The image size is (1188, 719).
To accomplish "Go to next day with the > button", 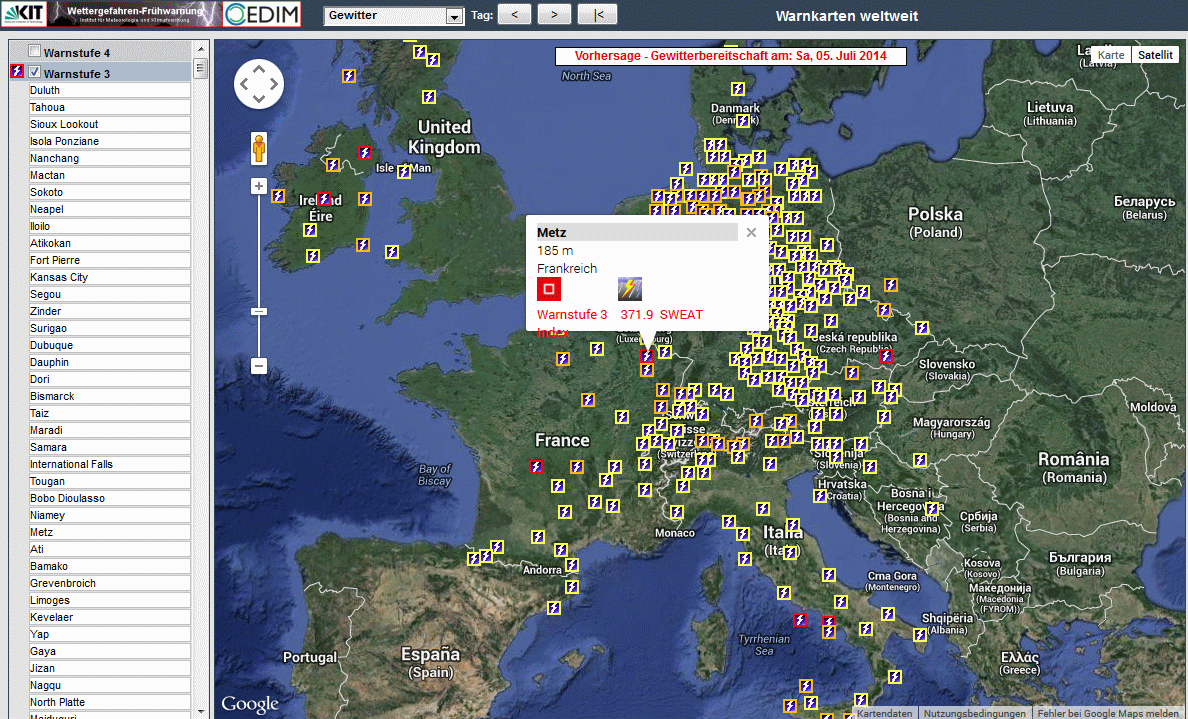I will click(x=554, y=14).
